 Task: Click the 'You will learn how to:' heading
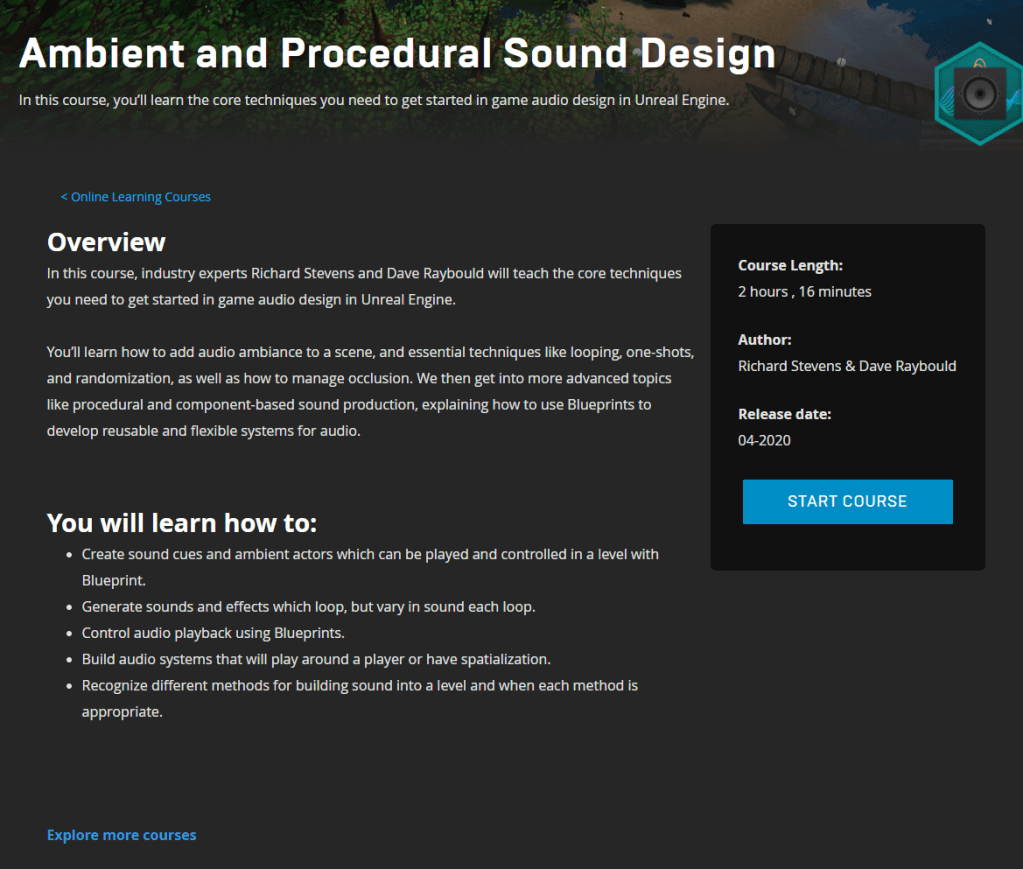(x=182, y=523)
